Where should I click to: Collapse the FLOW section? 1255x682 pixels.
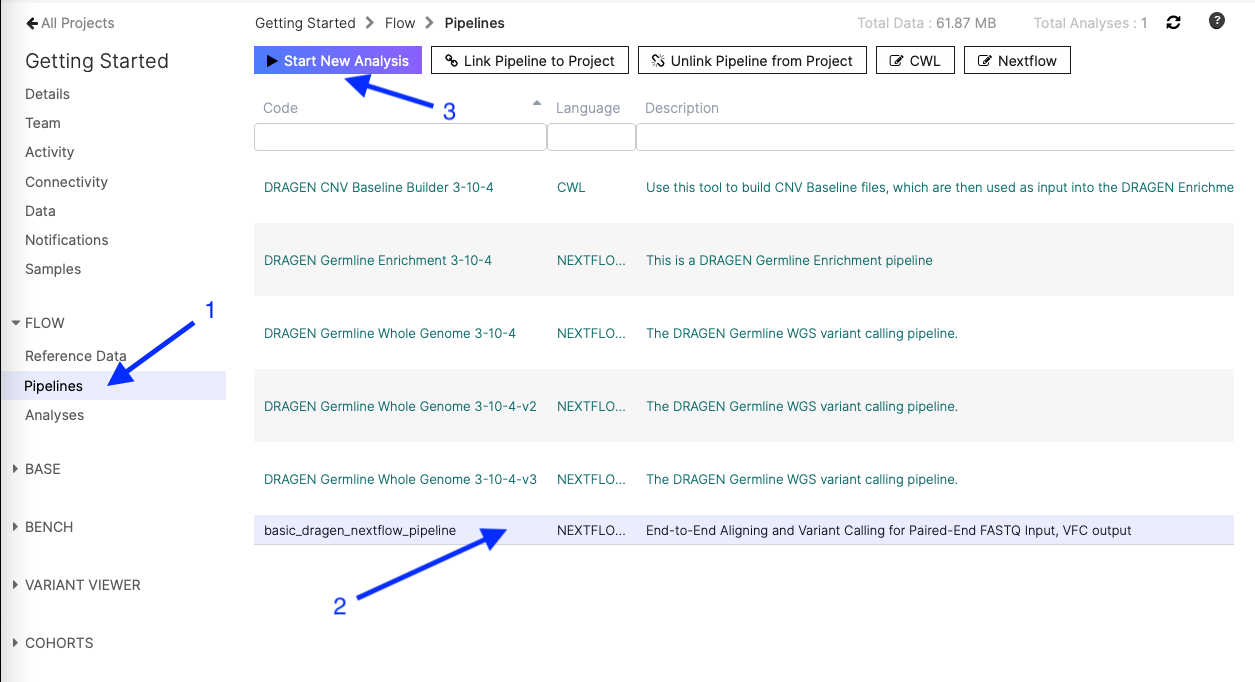(38, 323)
